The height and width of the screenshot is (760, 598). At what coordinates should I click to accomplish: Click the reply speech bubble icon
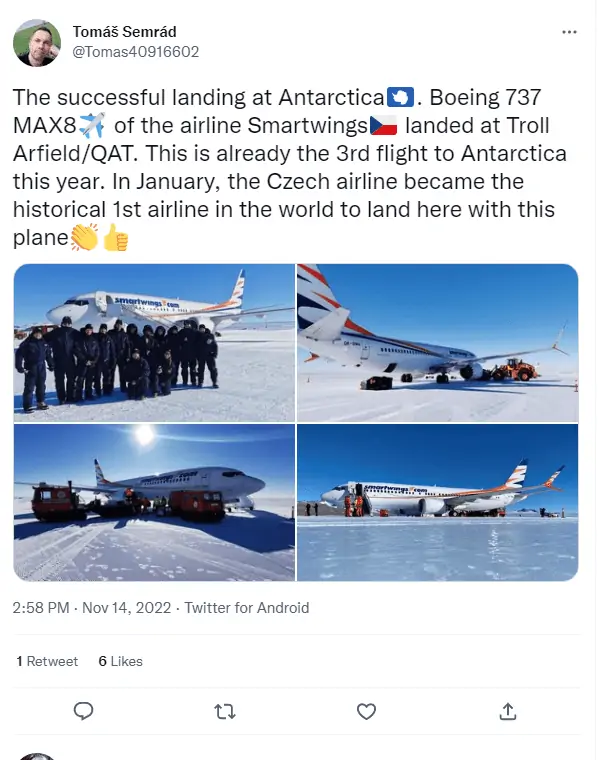pyautogui.click(x=83, y=711)
